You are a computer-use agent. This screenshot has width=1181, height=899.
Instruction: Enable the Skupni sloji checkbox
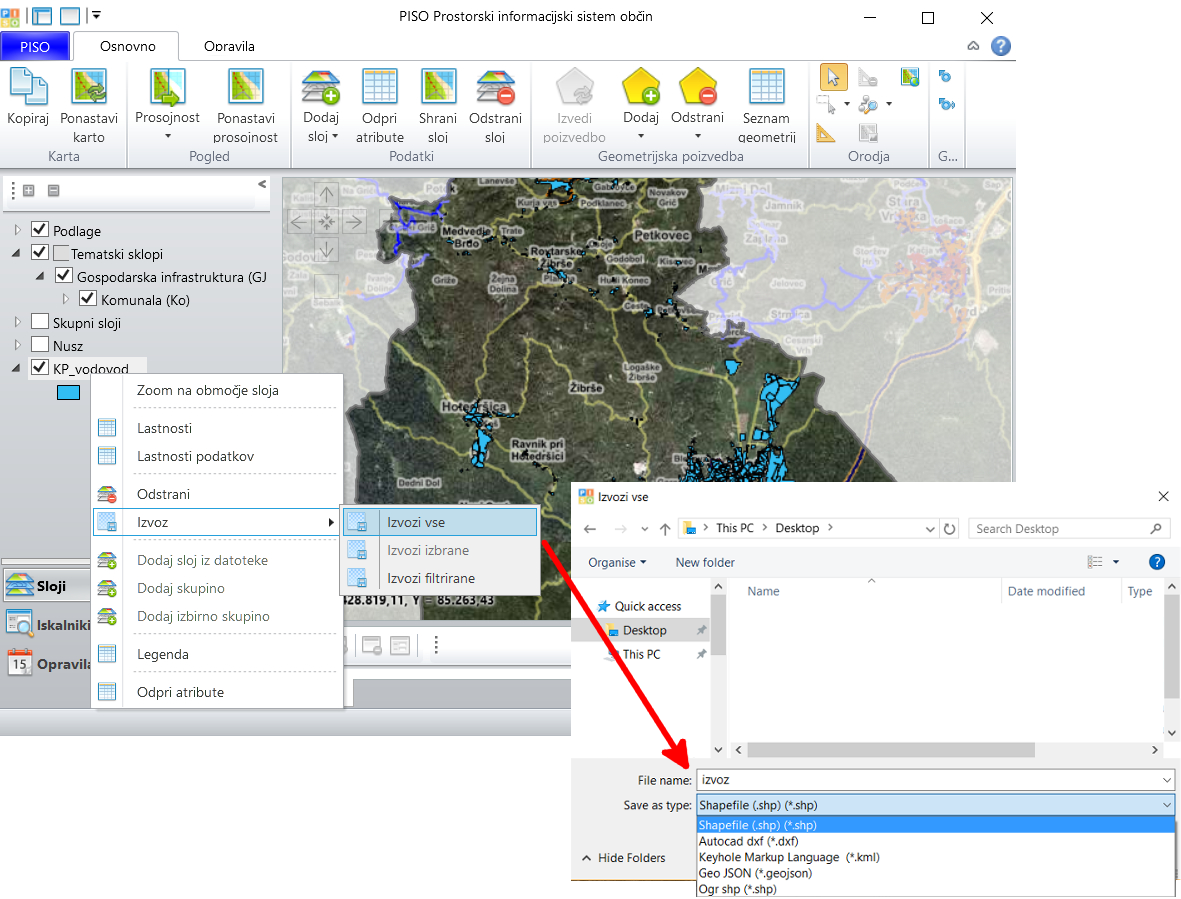pos(40,322)
